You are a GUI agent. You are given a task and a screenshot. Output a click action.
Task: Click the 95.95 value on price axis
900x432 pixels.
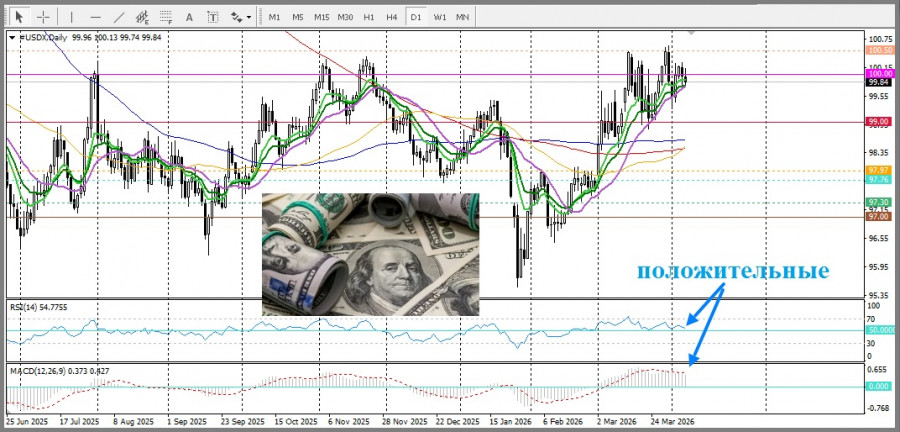pos(880,267)
